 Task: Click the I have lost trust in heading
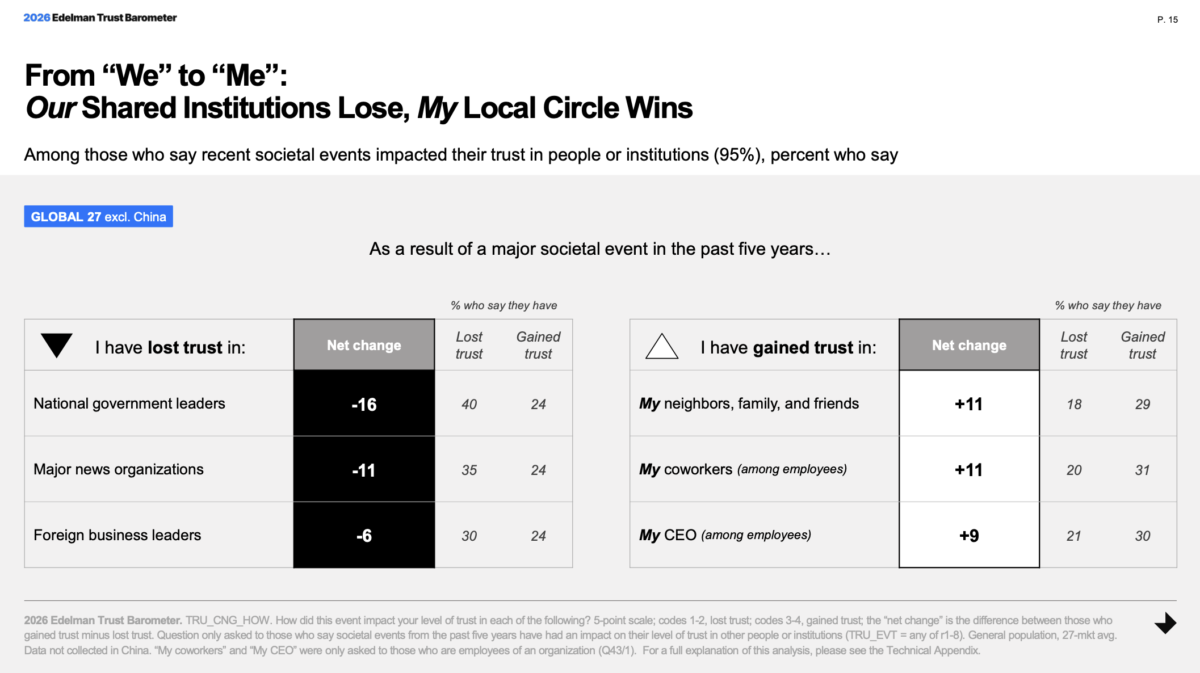click(x=170, y=347)
